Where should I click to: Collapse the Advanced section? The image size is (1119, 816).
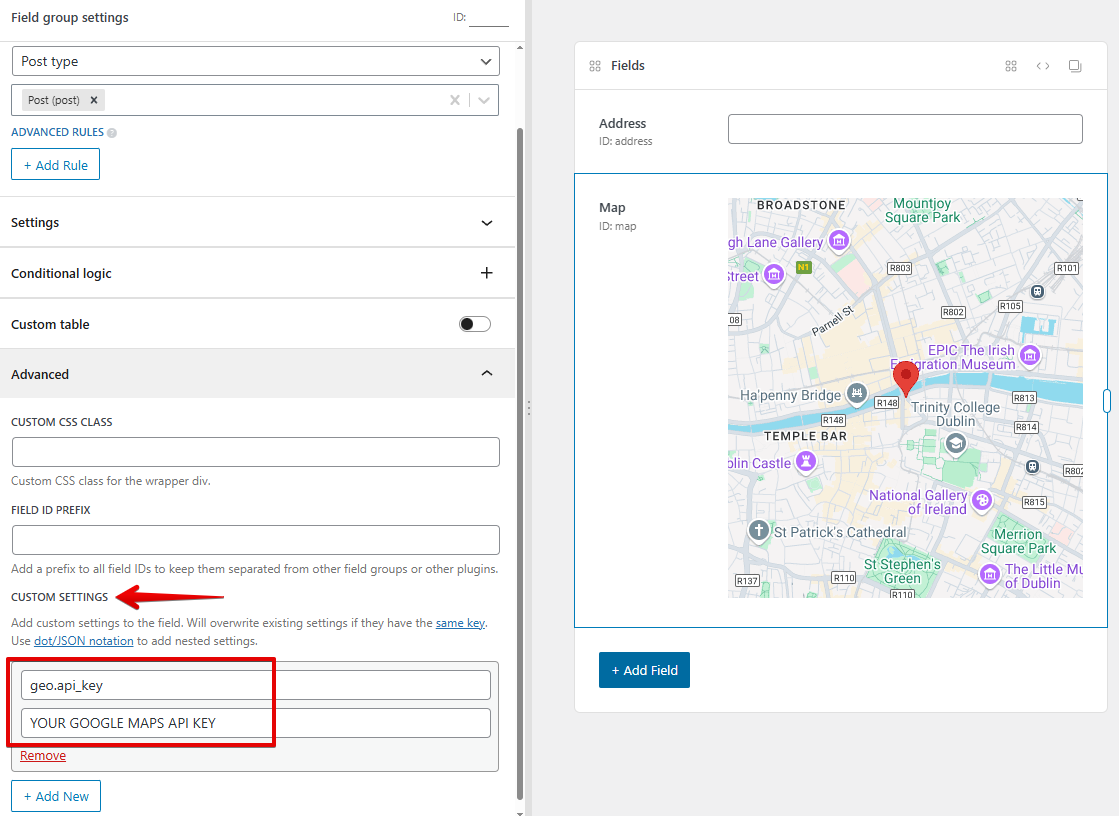(x=487, y=372)
